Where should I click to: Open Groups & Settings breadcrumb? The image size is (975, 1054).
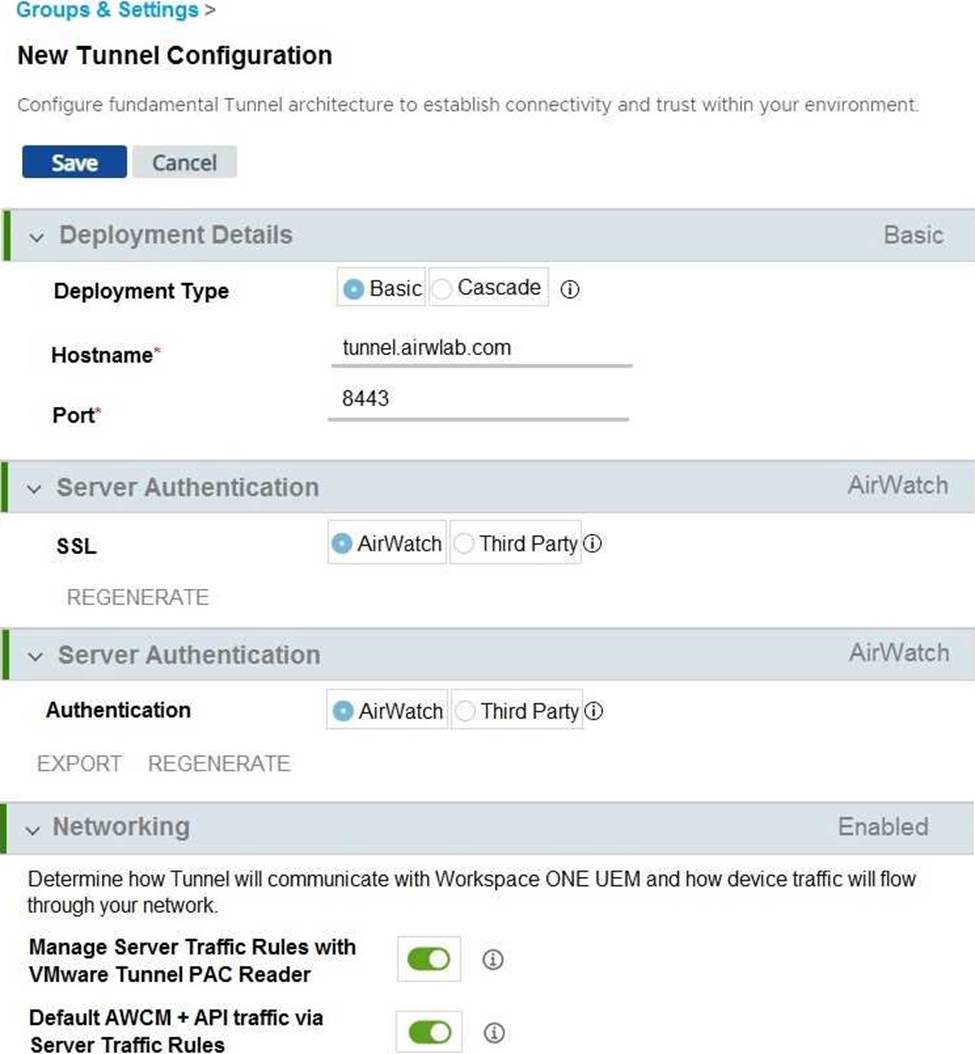point(107,9)
